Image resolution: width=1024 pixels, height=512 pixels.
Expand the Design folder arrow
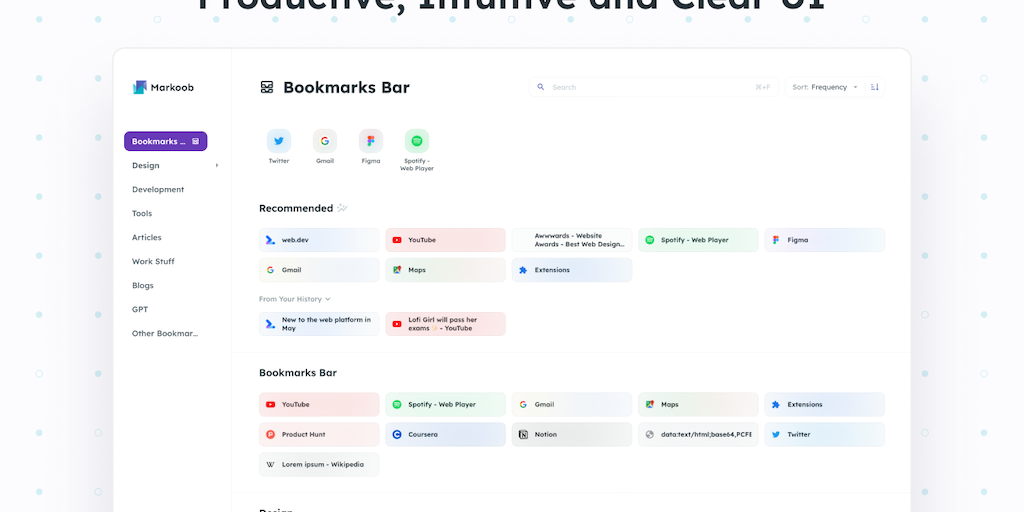[217, 166]
